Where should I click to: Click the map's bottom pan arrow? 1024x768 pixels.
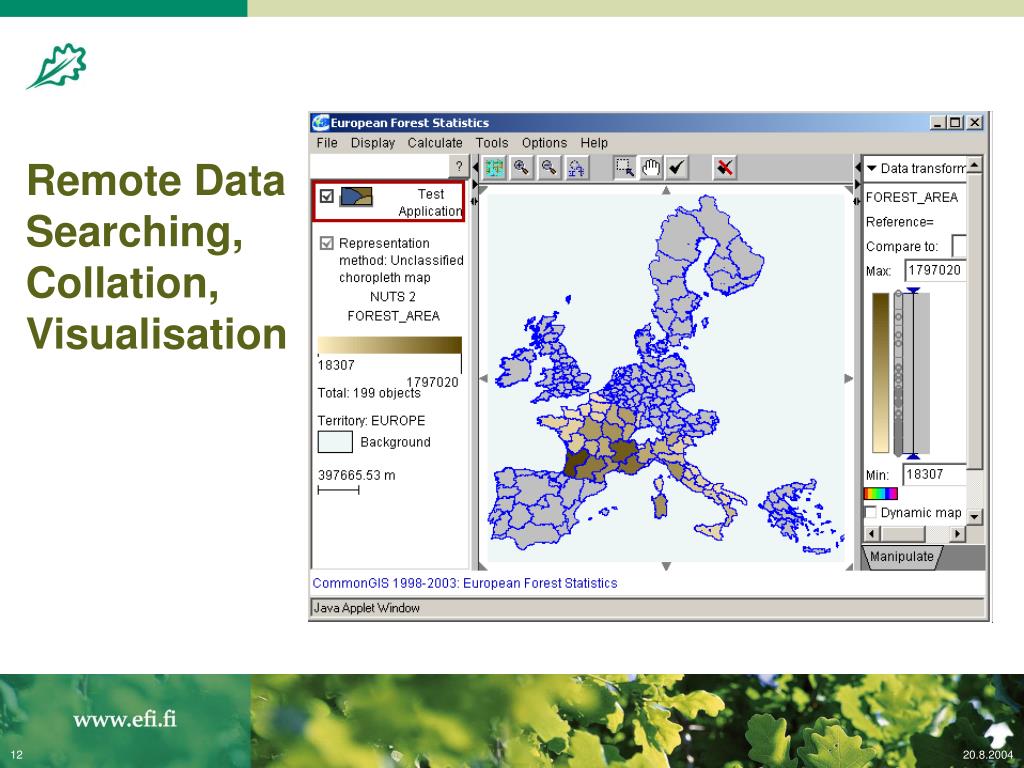coord(666,566)
